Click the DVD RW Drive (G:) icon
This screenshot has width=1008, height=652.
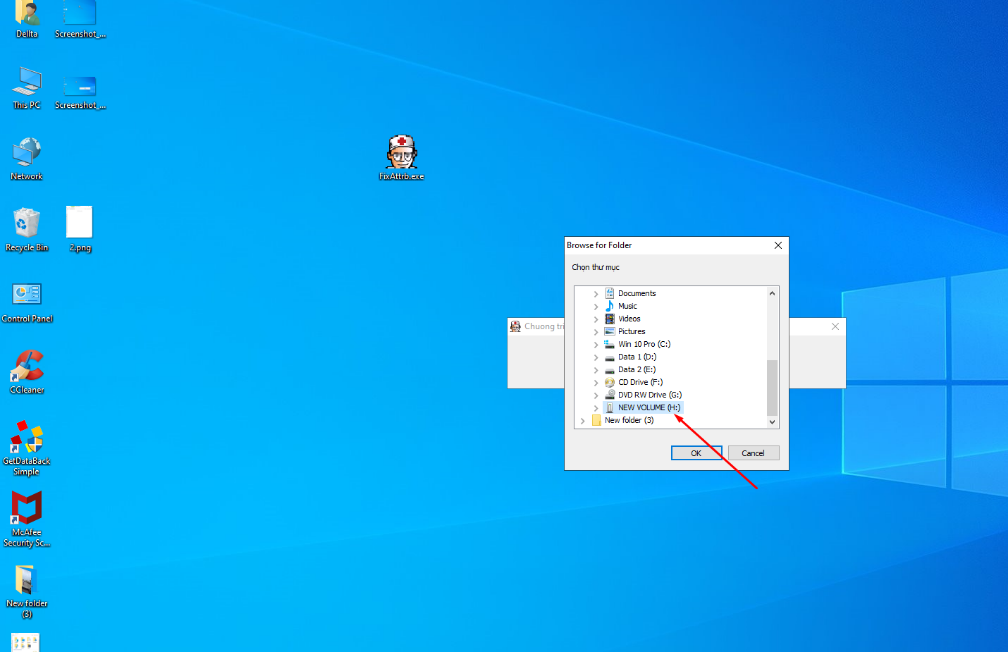click(x=609, y=395)
